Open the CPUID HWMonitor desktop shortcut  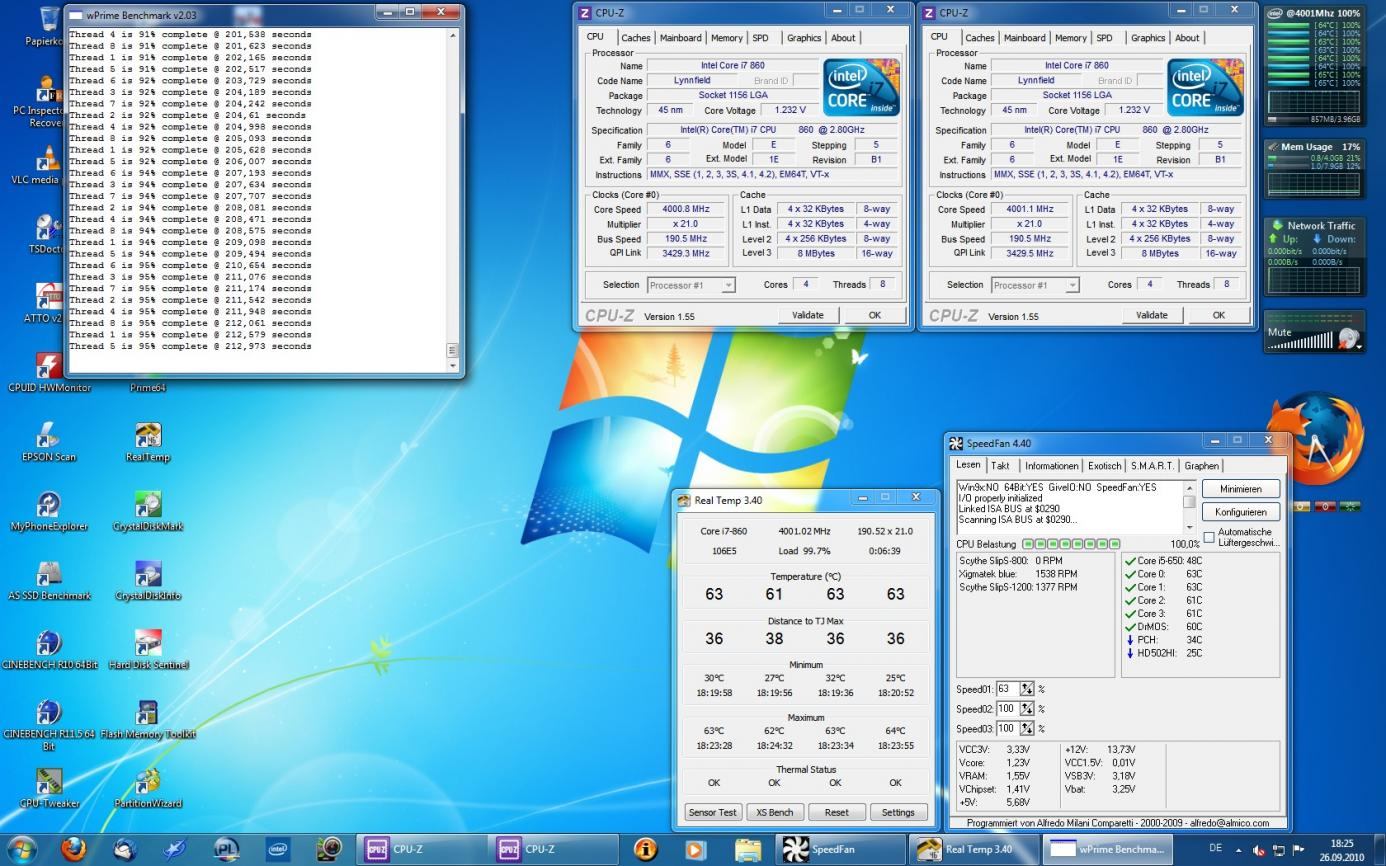pos(48,371)
